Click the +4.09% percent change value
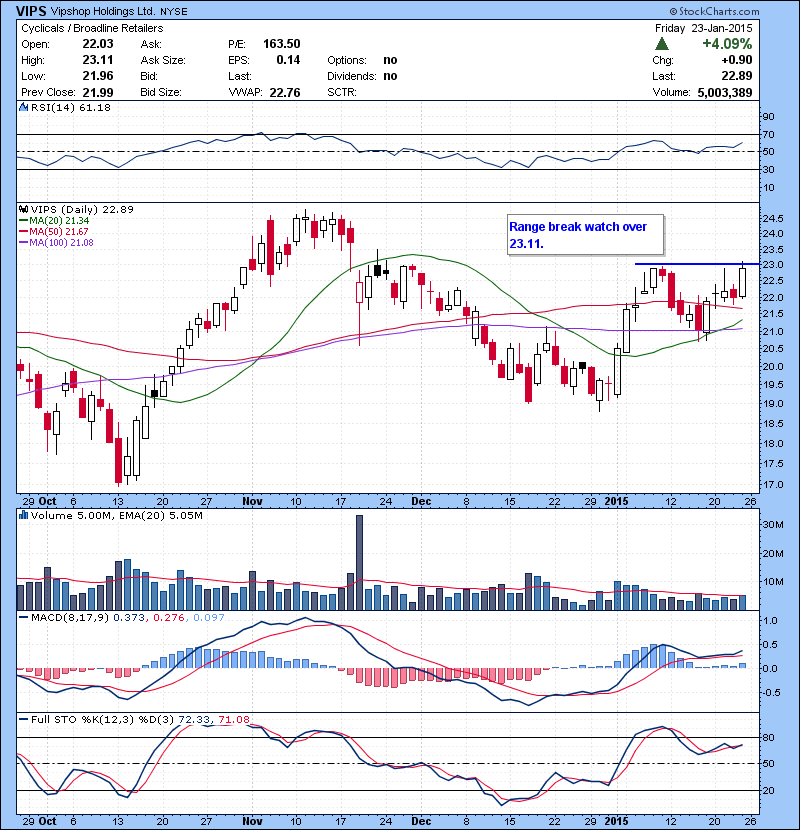This screenshot has width=800, height=830. tap(727, 43)
